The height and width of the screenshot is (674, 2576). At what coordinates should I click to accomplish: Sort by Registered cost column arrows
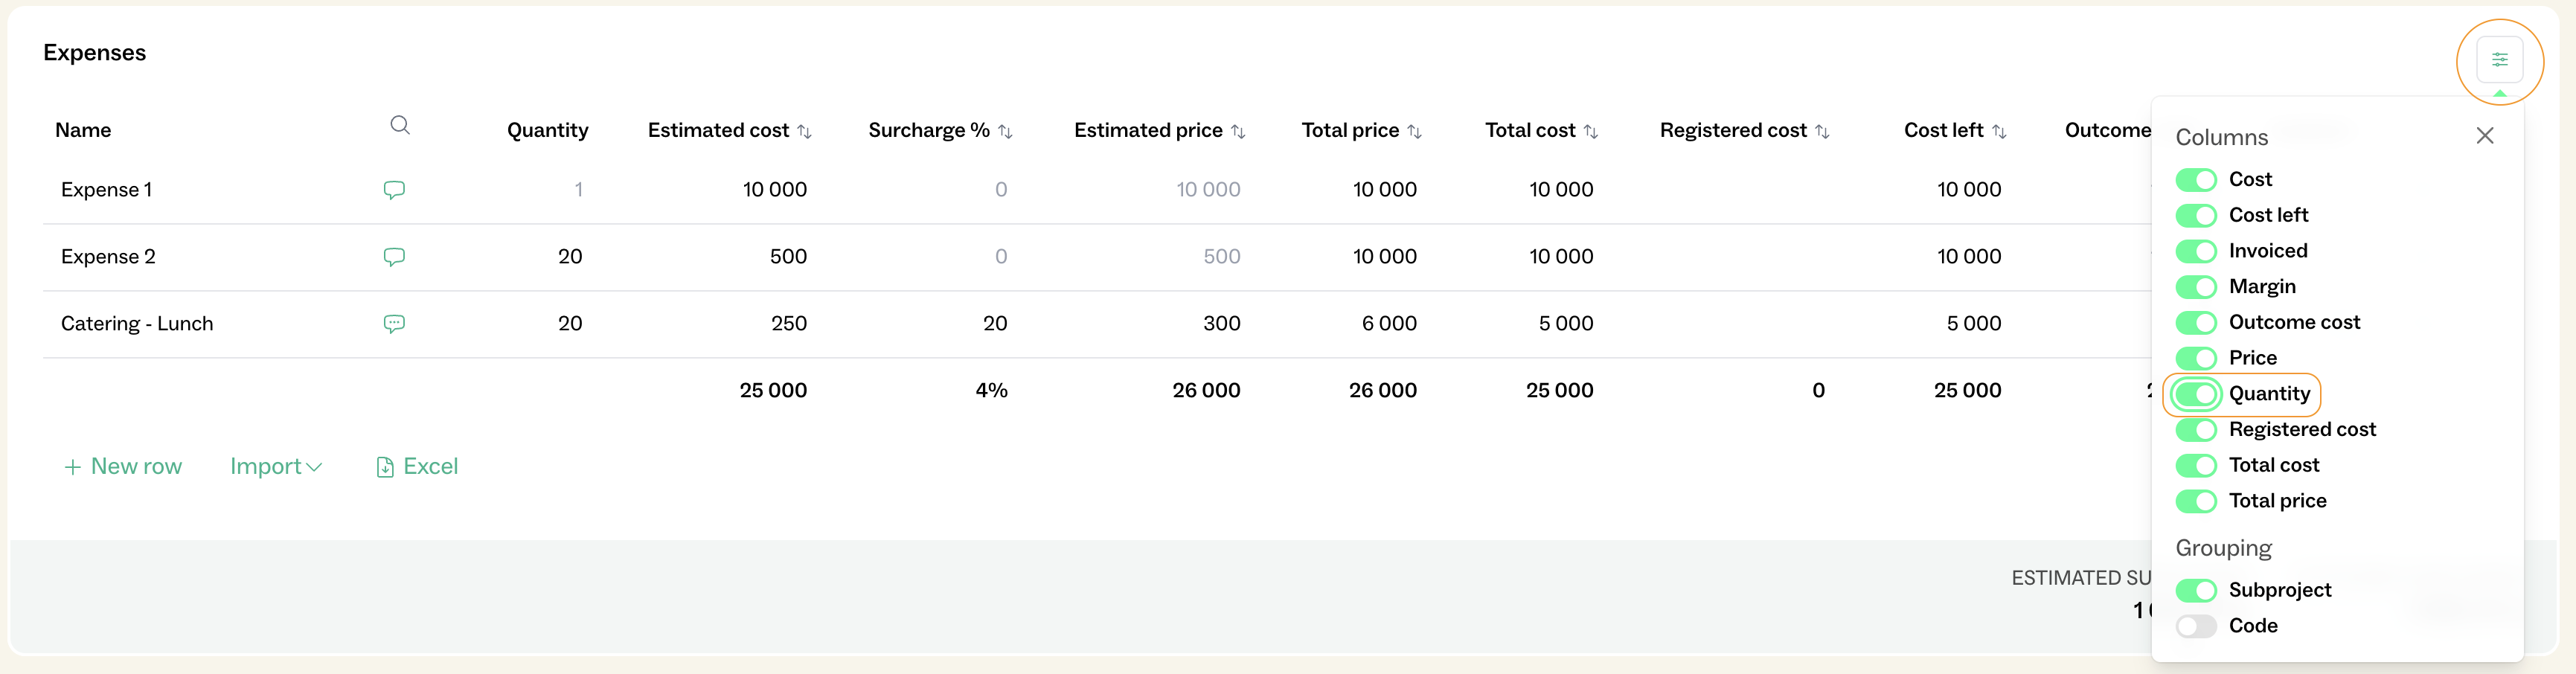[x=1822, y=131]
